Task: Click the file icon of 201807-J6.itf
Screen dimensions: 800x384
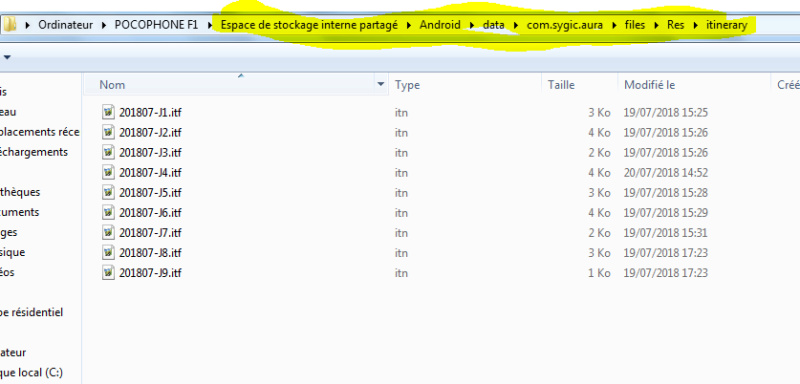Action: [108, 212]
